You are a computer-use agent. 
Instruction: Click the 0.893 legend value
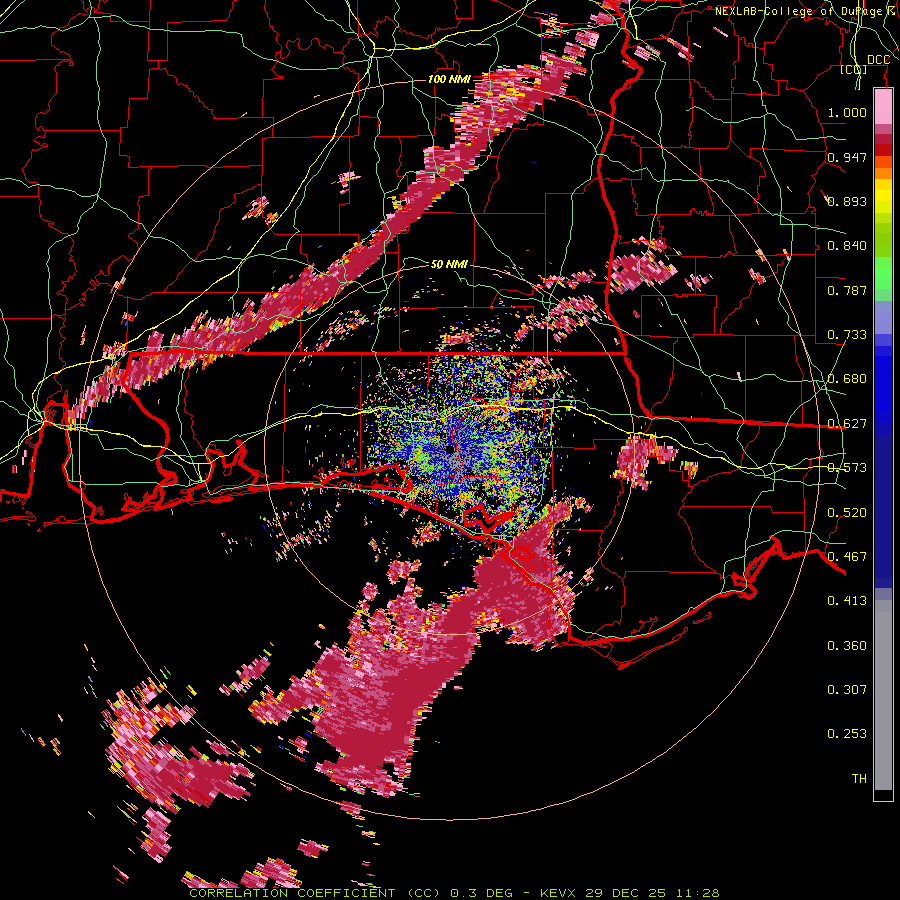[x=847, y=201]
